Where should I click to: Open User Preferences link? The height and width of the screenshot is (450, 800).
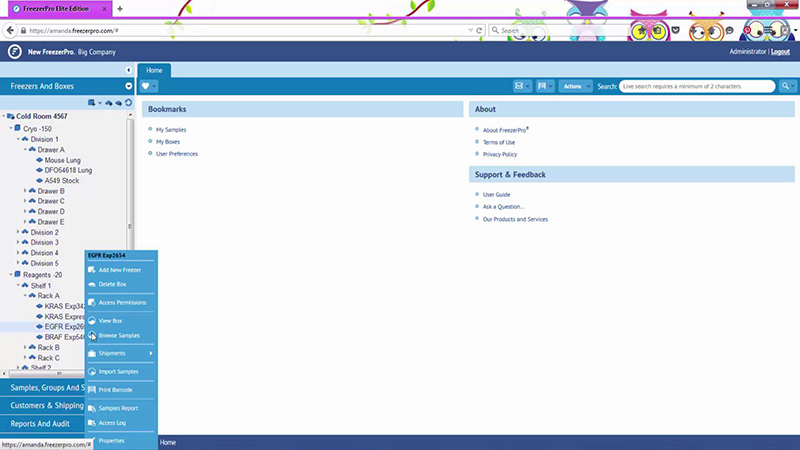177,154
